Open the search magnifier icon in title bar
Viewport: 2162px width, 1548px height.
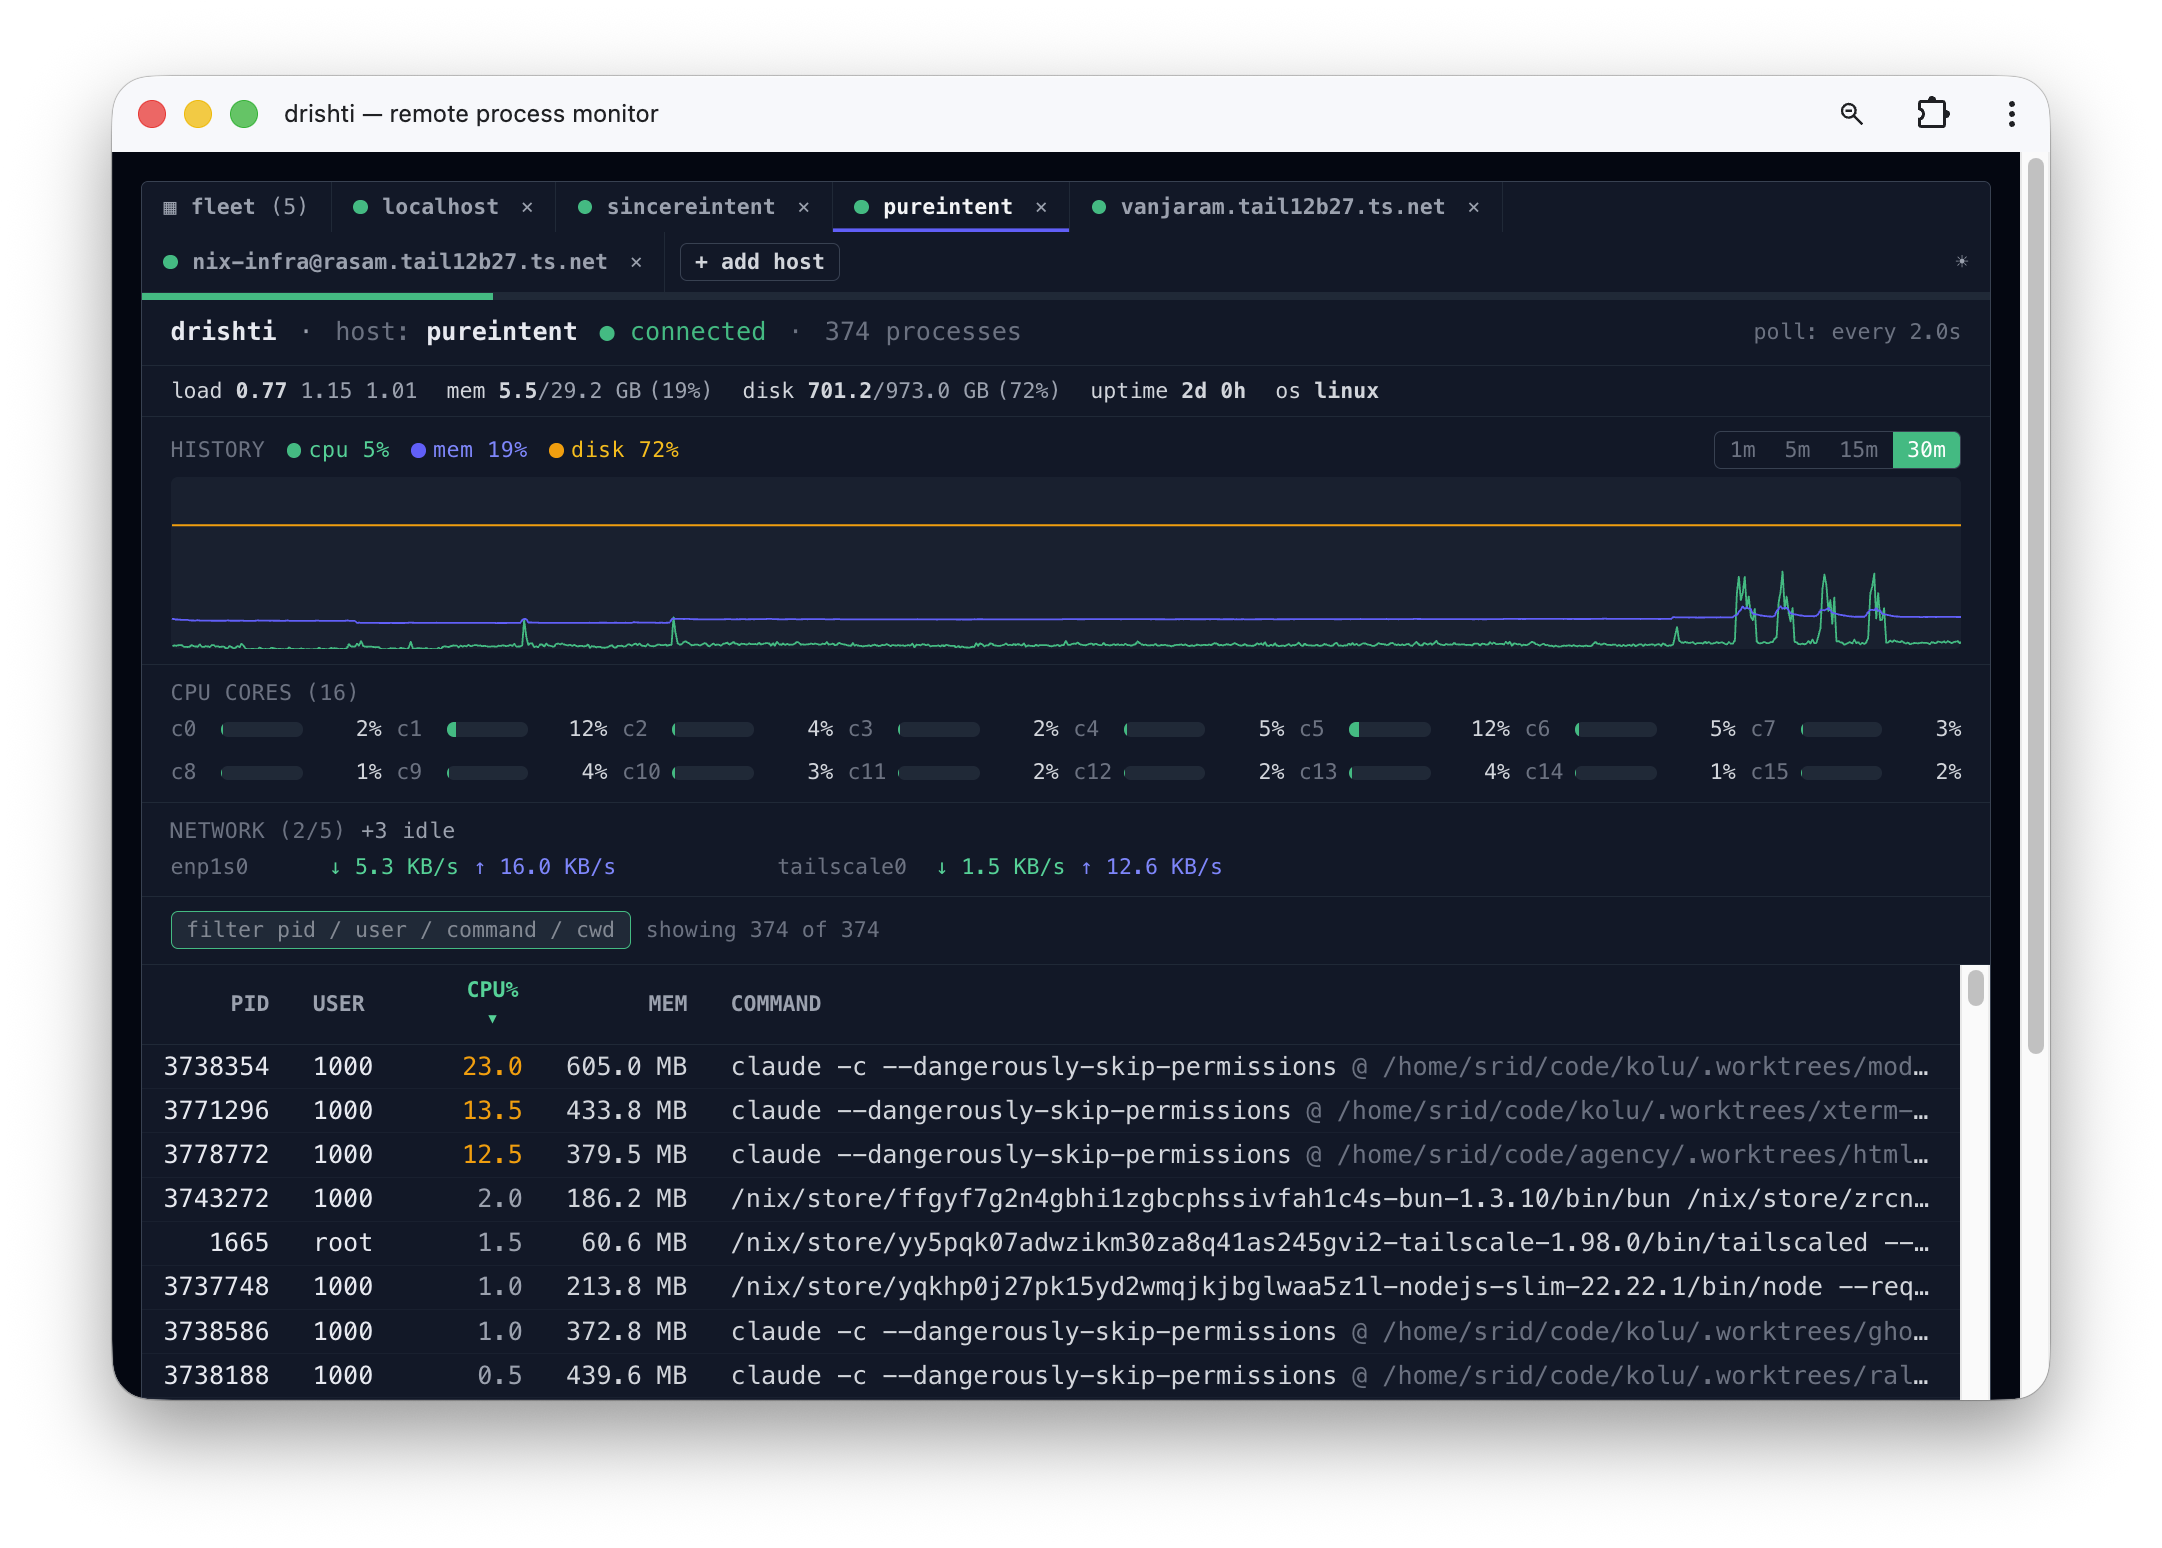coord(1852,114)
